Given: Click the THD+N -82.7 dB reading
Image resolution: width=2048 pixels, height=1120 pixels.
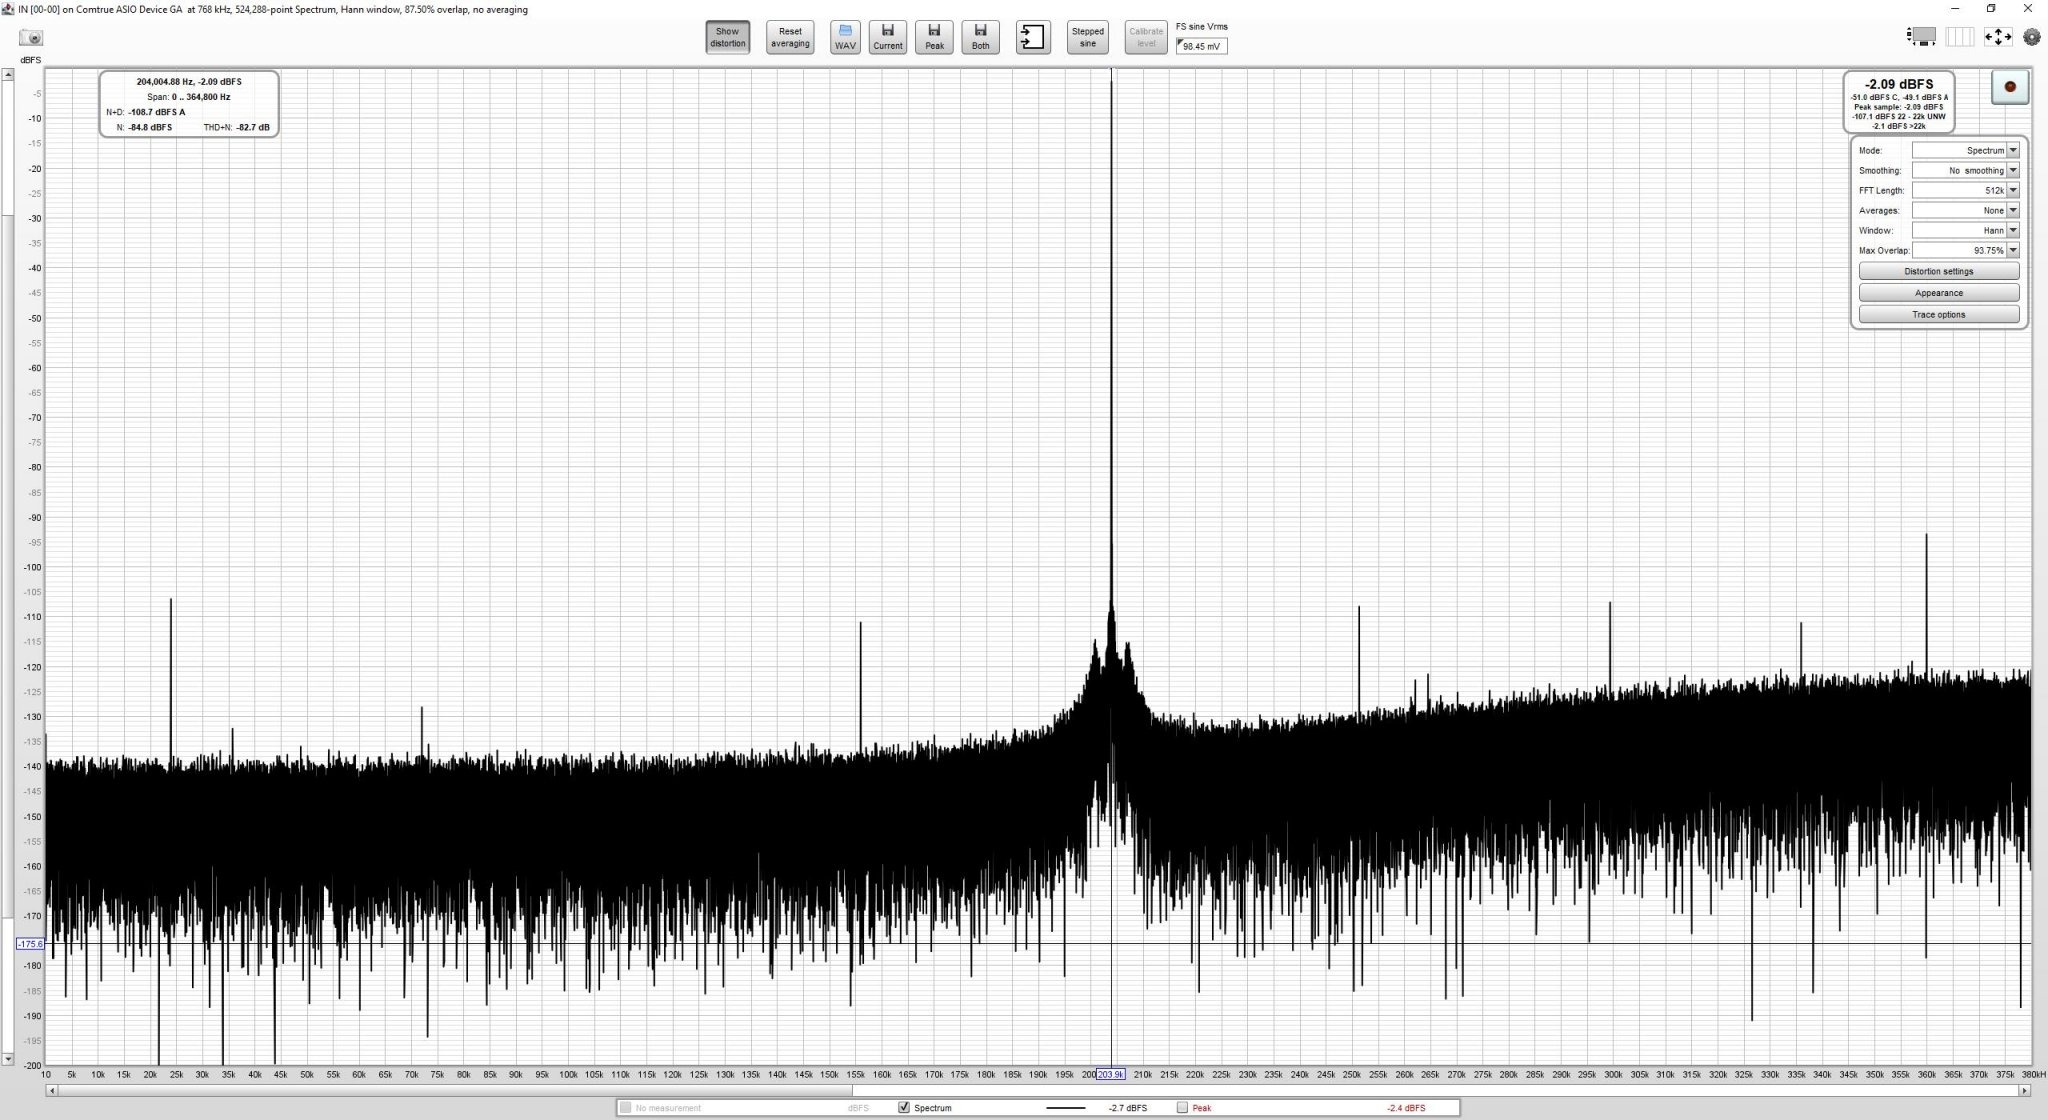Looking at the screenshot, I should 236,127.
